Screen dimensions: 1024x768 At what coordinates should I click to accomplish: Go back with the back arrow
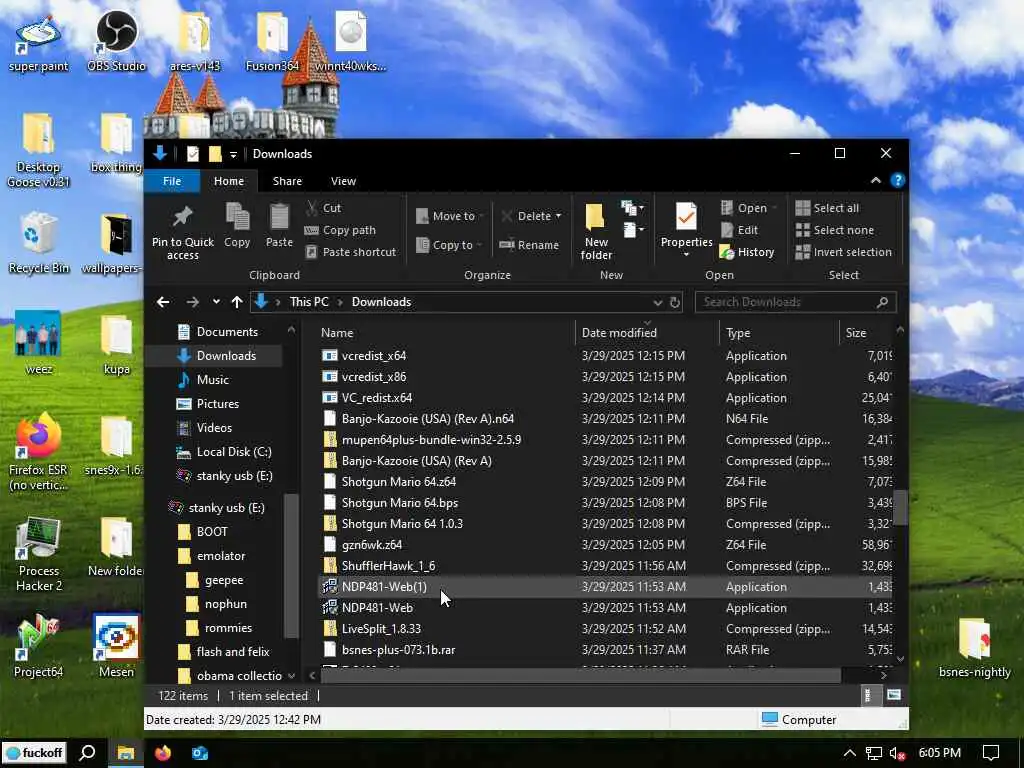(163, 302)
